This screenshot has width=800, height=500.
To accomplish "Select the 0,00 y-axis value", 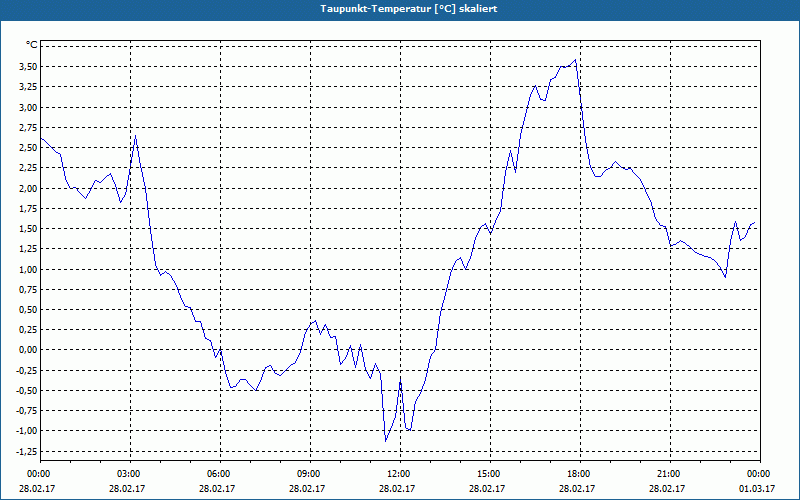I will point(28,351).
